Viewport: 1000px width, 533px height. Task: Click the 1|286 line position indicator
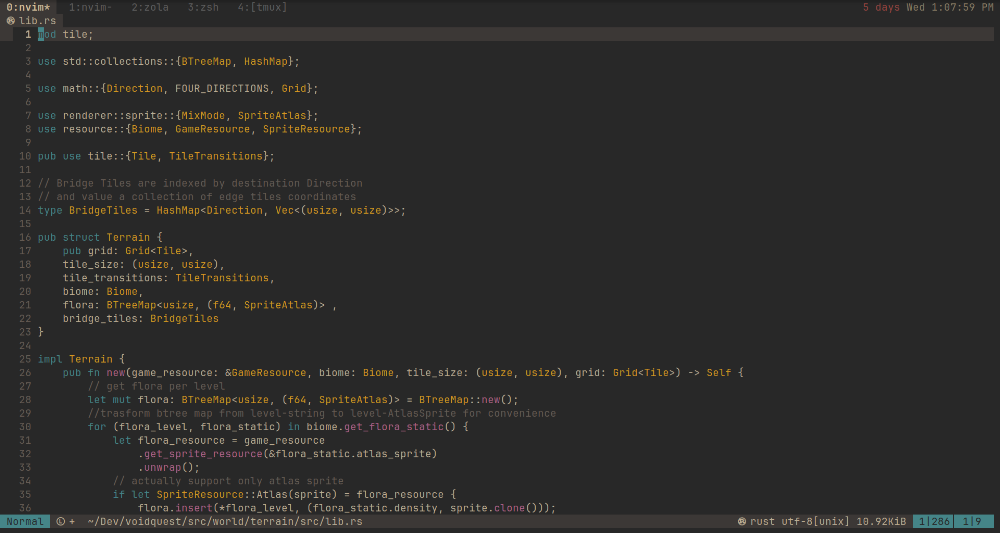click(x=932, y=522)
